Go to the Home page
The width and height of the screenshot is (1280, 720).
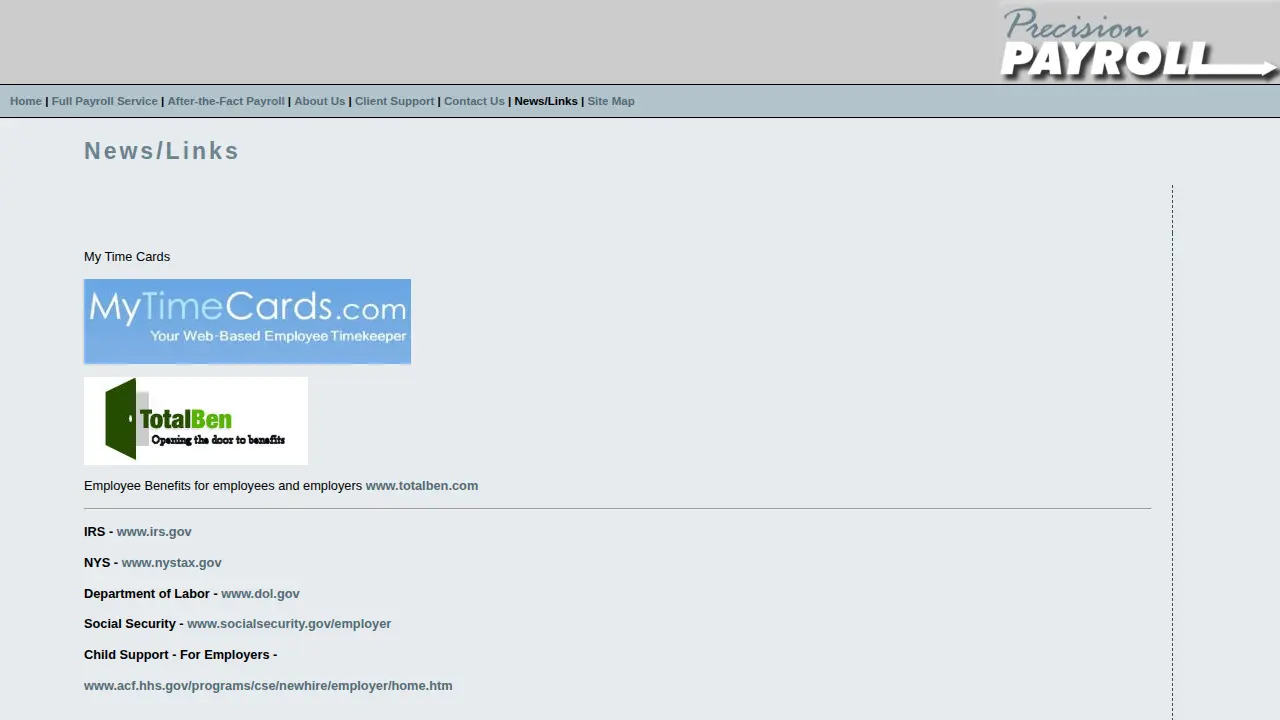26,101
